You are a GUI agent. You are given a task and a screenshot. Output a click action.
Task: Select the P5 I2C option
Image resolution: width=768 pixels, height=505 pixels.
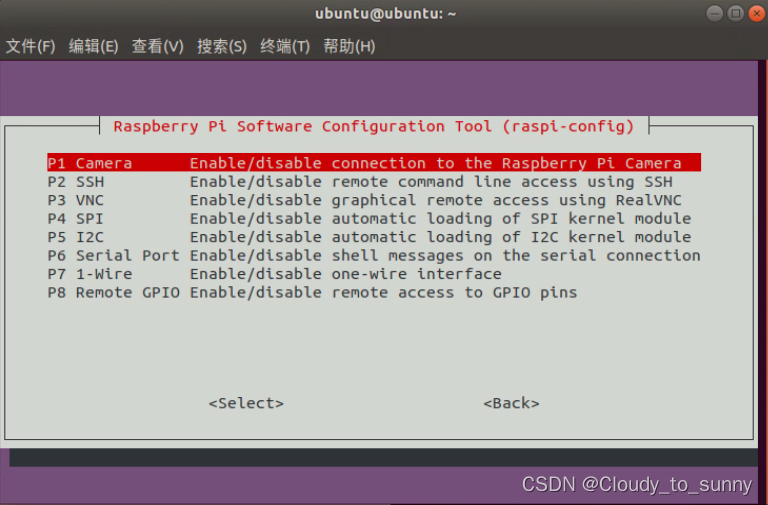[x=374, y=237]
